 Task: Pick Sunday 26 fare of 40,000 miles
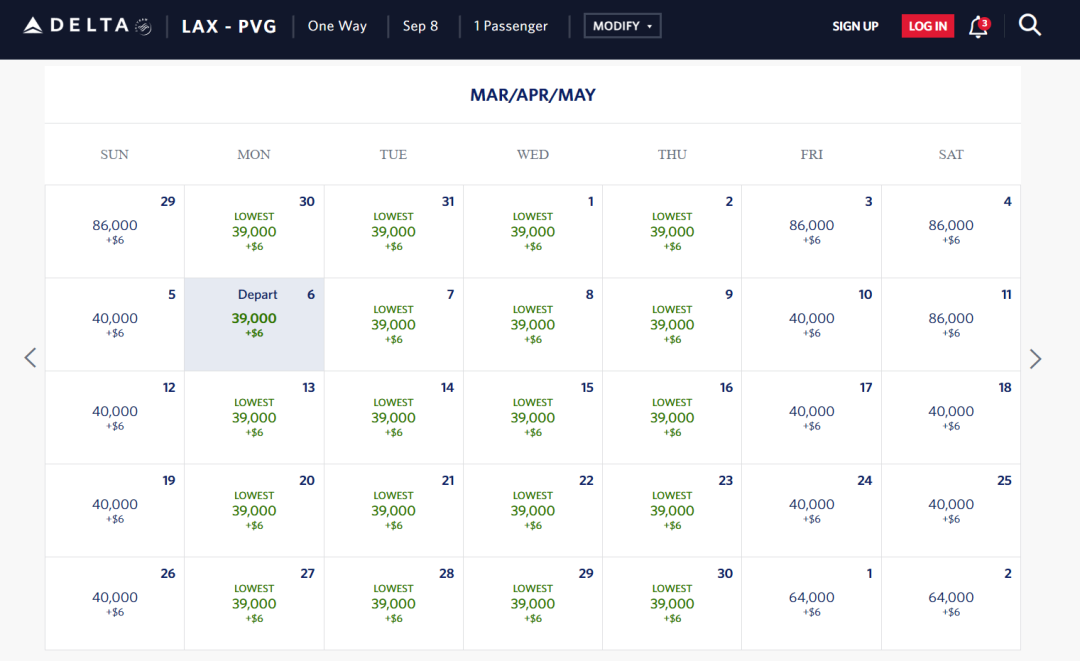[x=115, y=604]
